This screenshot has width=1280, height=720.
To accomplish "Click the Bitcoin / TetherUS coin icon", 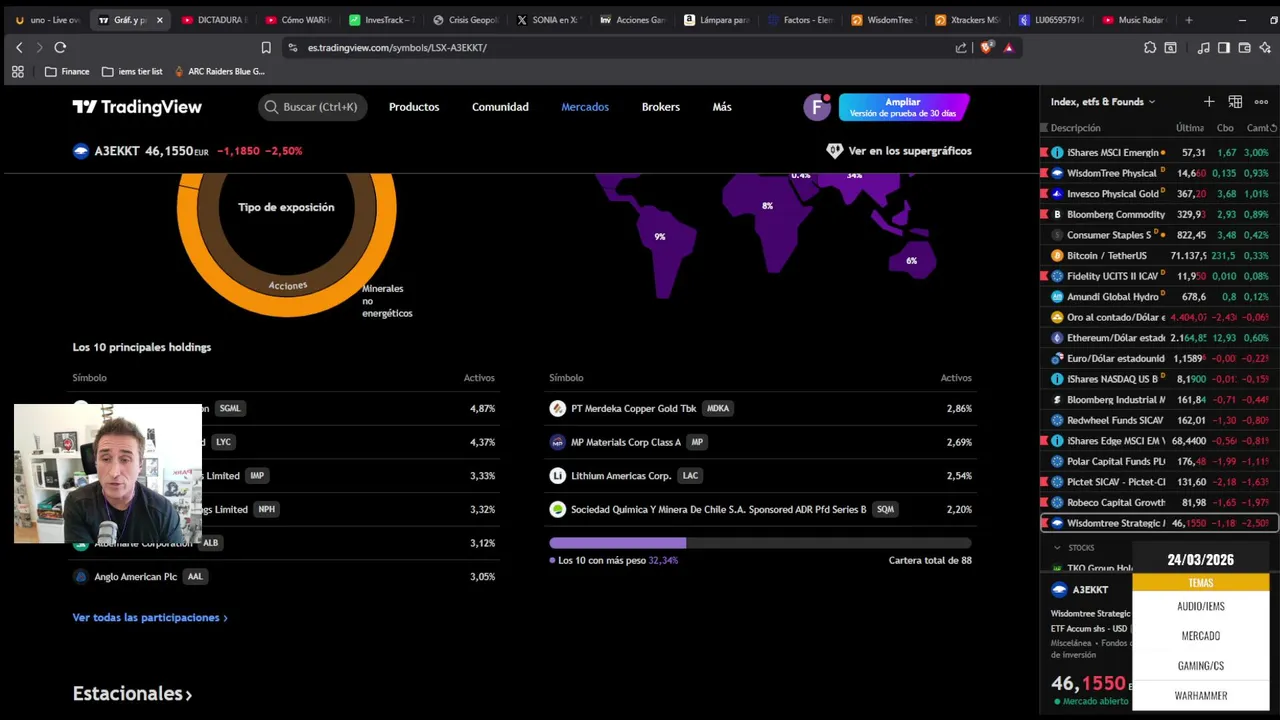I will (x=1057, y=255).
